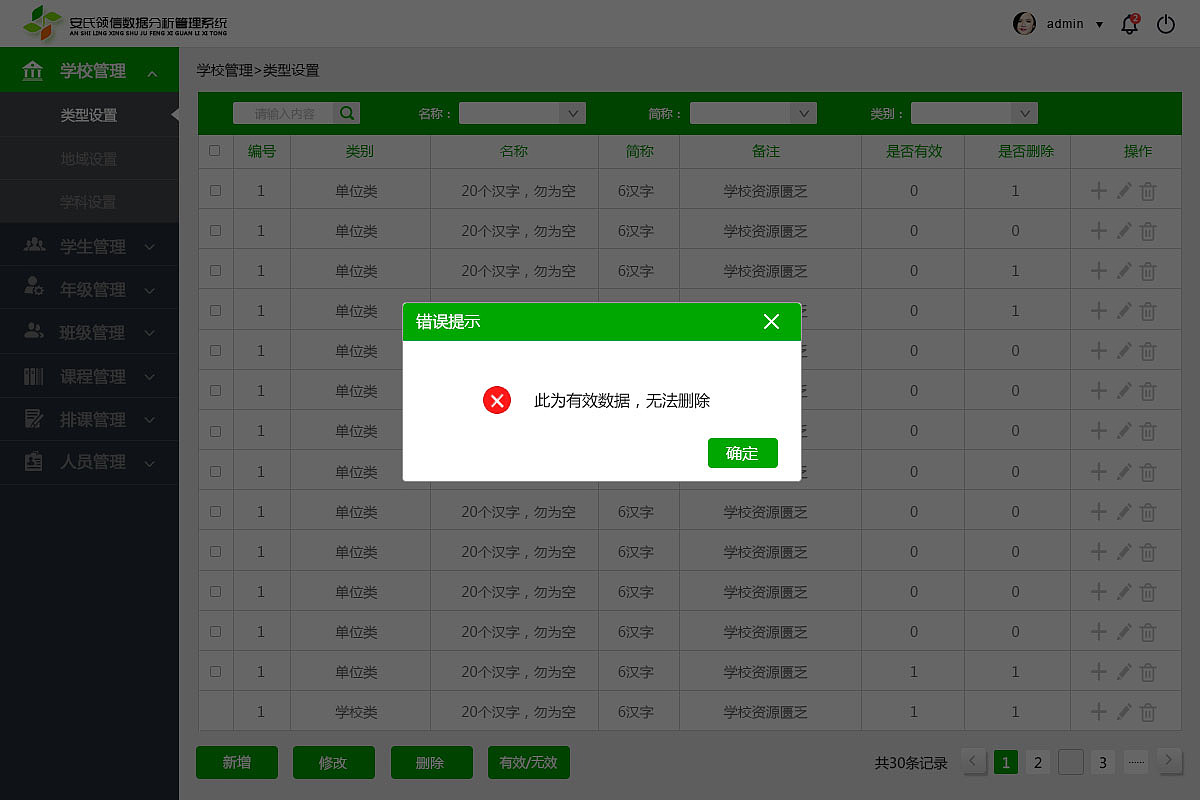Click the 确定 button in the error dialog
Viewport: 1200px width, 800px height.
[742, 453]
